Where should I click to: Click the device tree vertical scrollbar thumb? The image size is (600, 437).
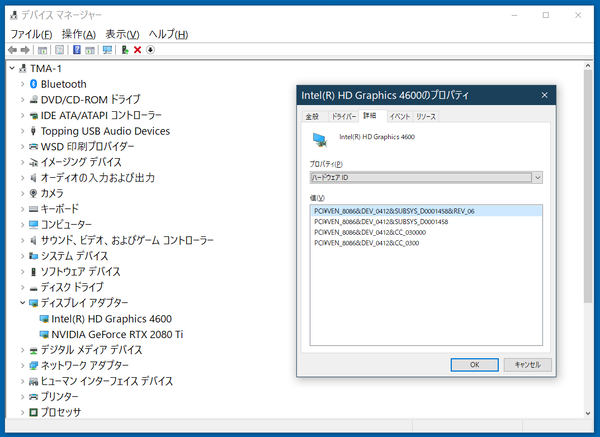coord(588,186)
